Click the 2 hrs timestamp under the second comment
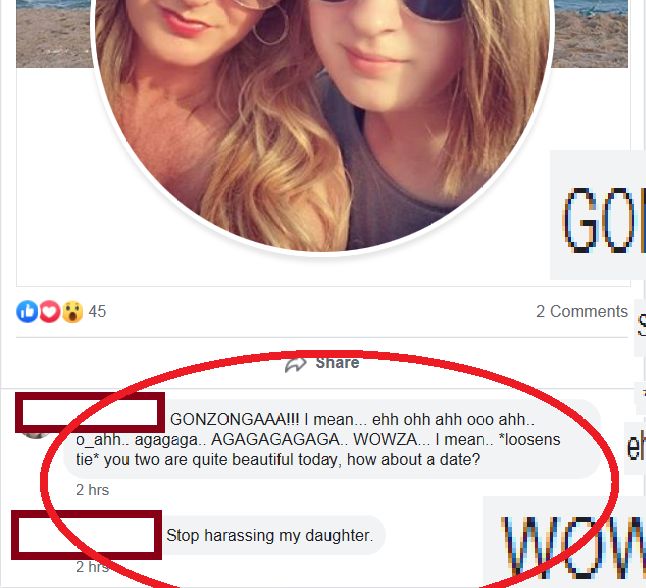 click(92, 567)
